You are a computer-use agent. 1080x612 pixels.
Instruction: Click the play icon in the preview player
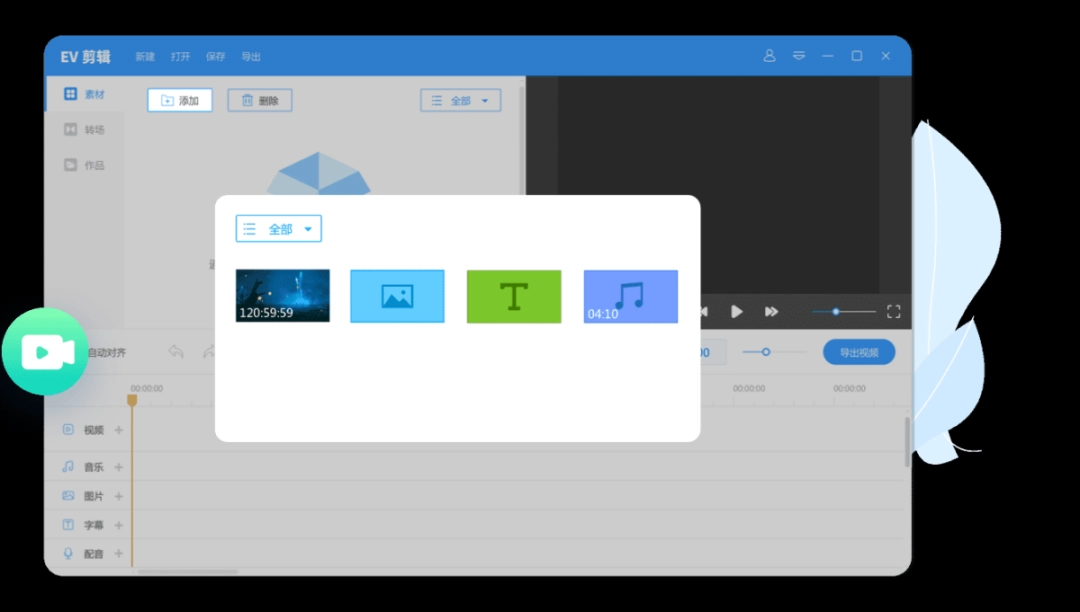[x=737, y=311]
